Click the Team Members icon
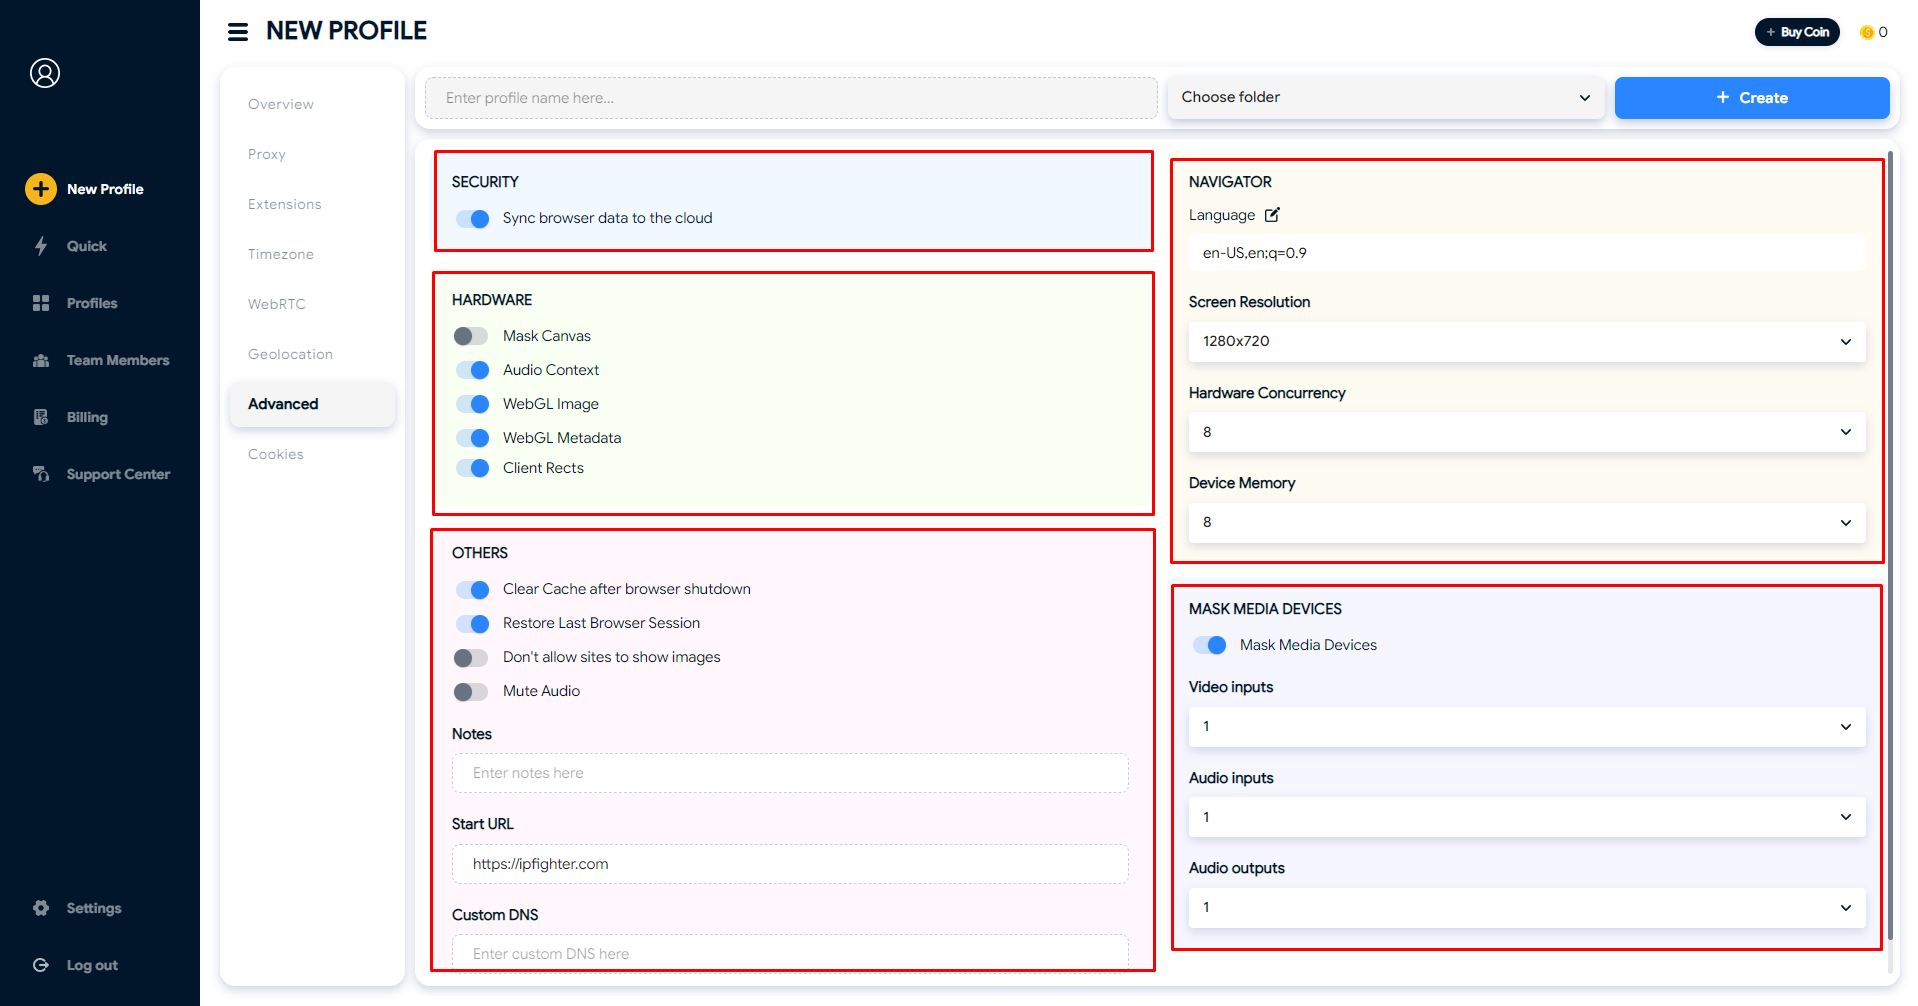Viewport: 1918px width, 1006px height. 41,360
